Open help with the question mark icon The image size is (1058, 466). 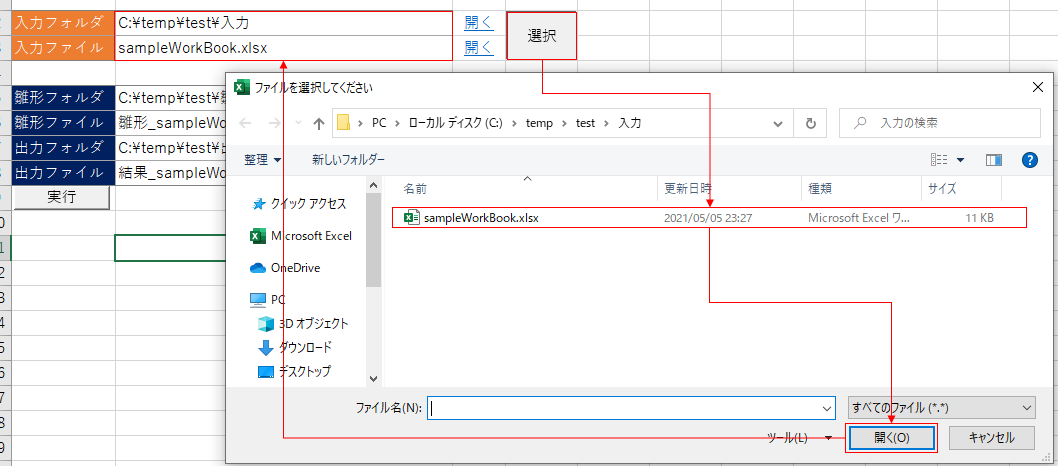click(1030, 160)
